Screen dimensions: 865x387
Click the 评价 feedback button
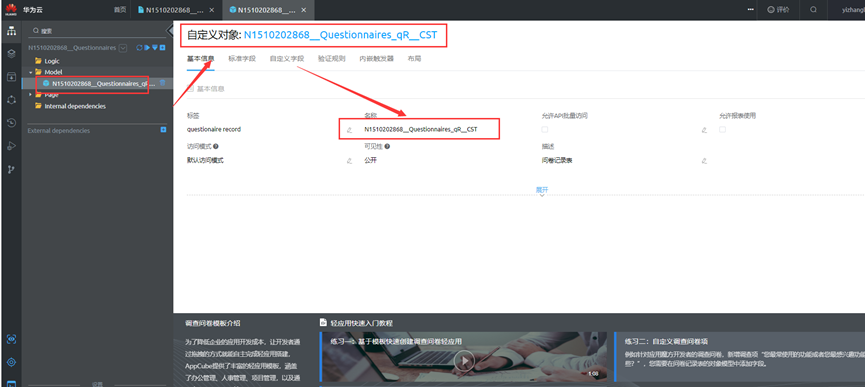(x=778, y=9)
